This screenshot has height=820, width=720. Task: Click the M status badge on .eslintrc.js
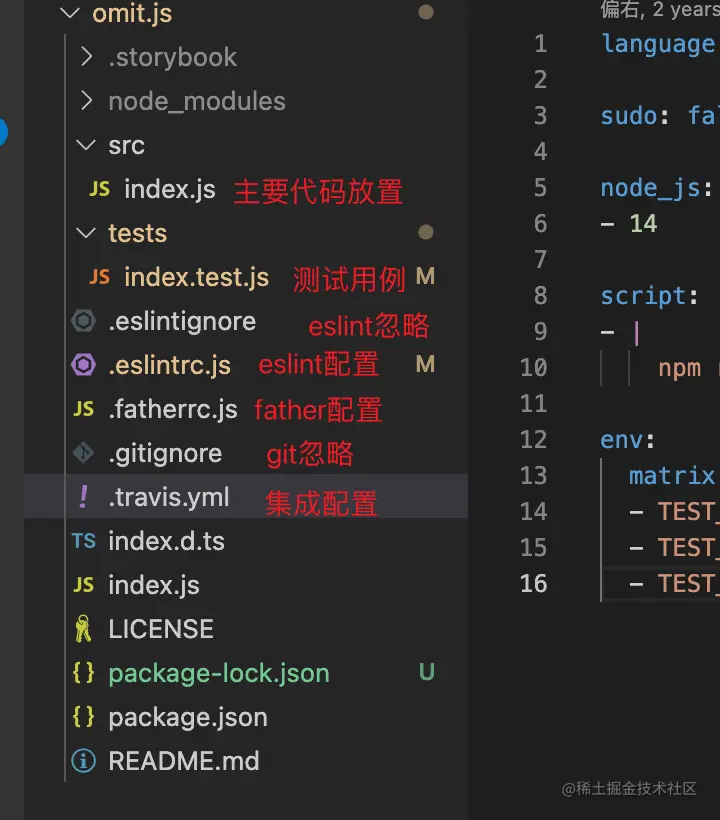pos(426,364)
